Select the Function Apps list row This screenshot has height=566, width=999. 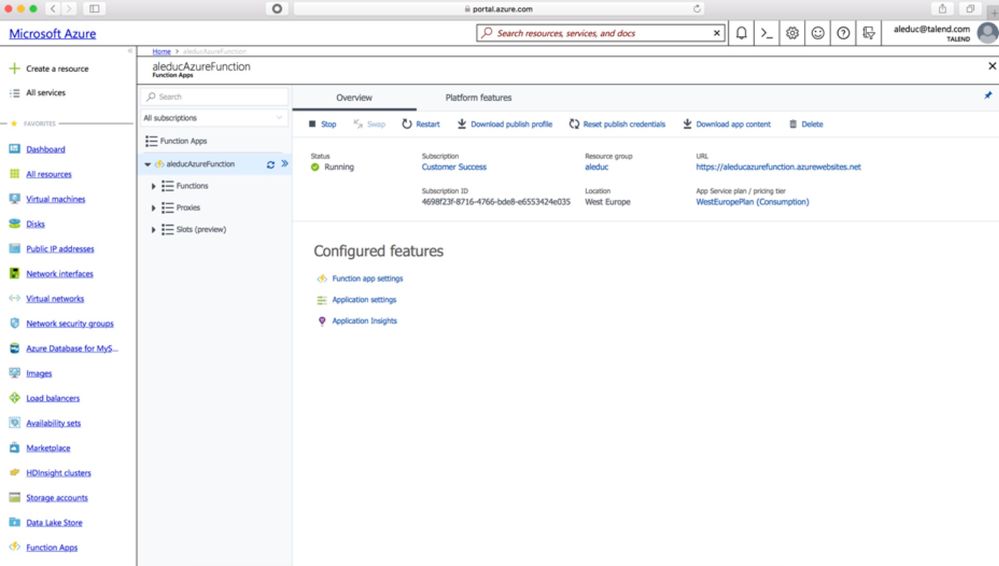[x=215, y=141]
